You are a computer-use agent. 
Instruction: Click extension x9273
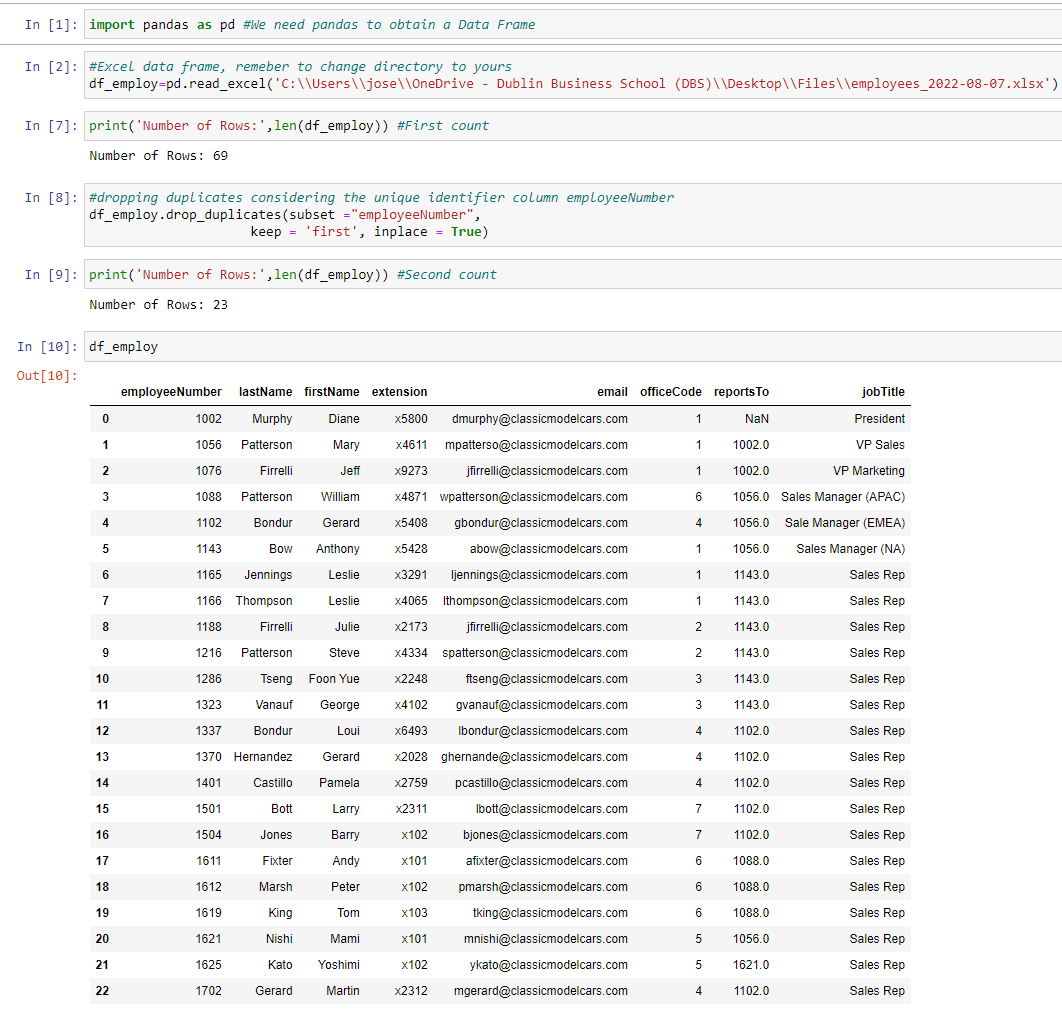[x=411, y=471]
